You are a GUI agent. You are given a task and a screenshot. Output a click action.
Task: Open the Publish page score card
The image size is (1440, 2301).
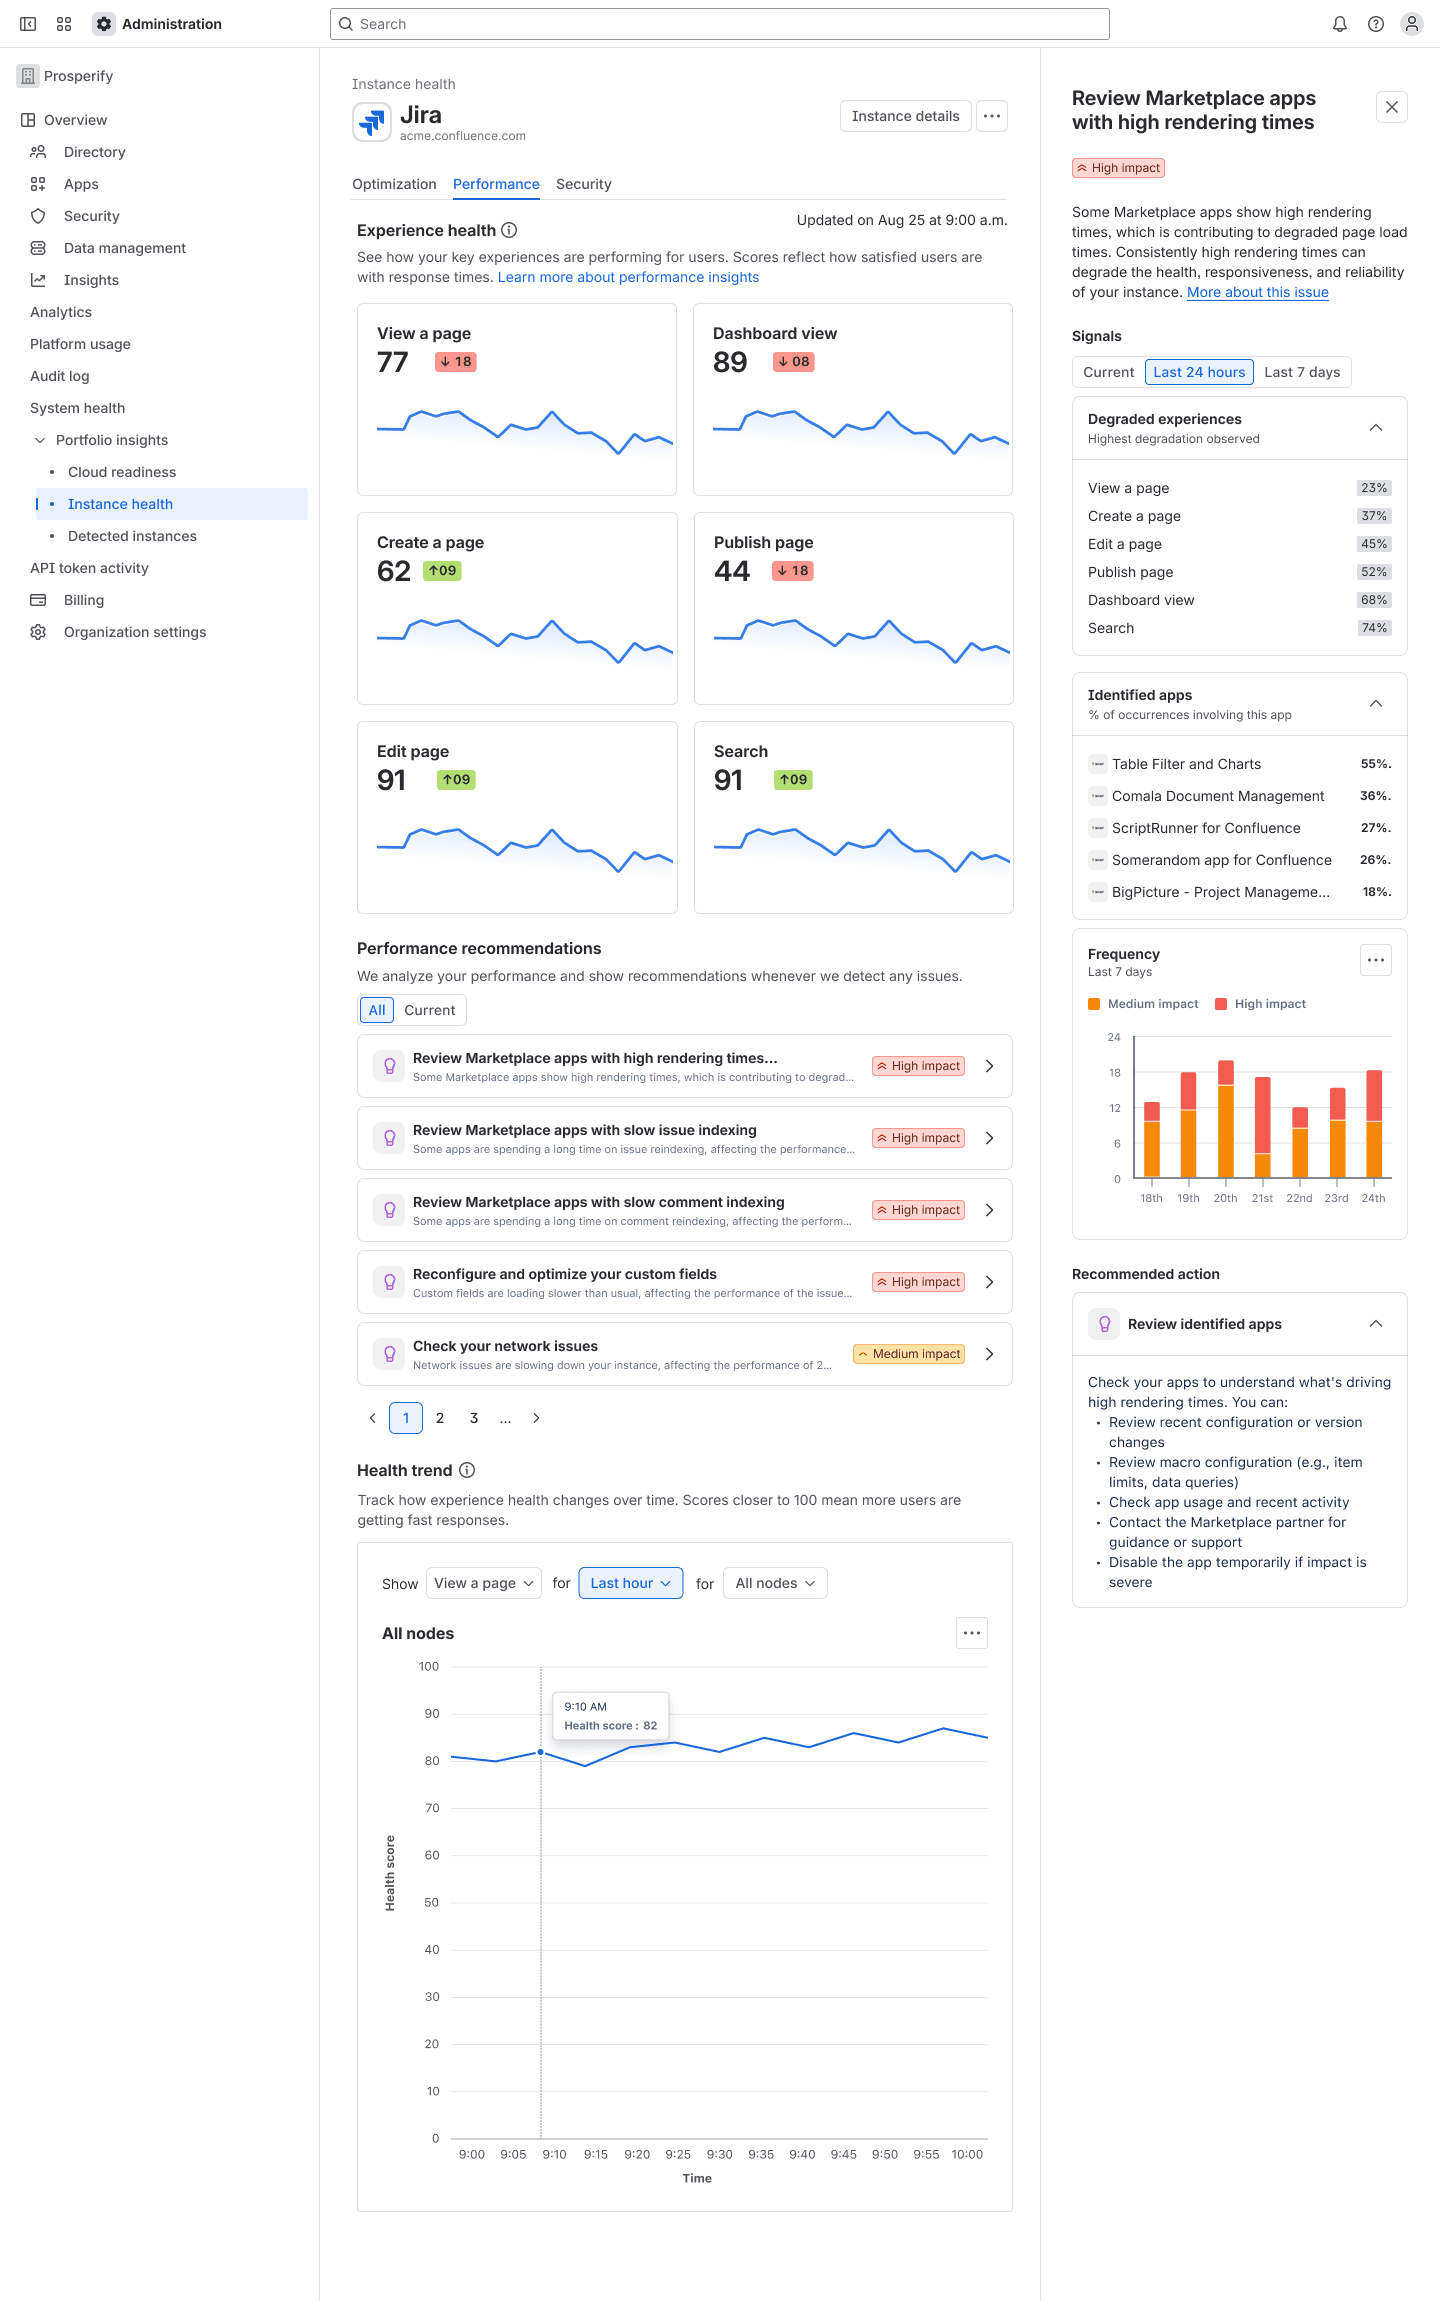[x=854, y=608]
